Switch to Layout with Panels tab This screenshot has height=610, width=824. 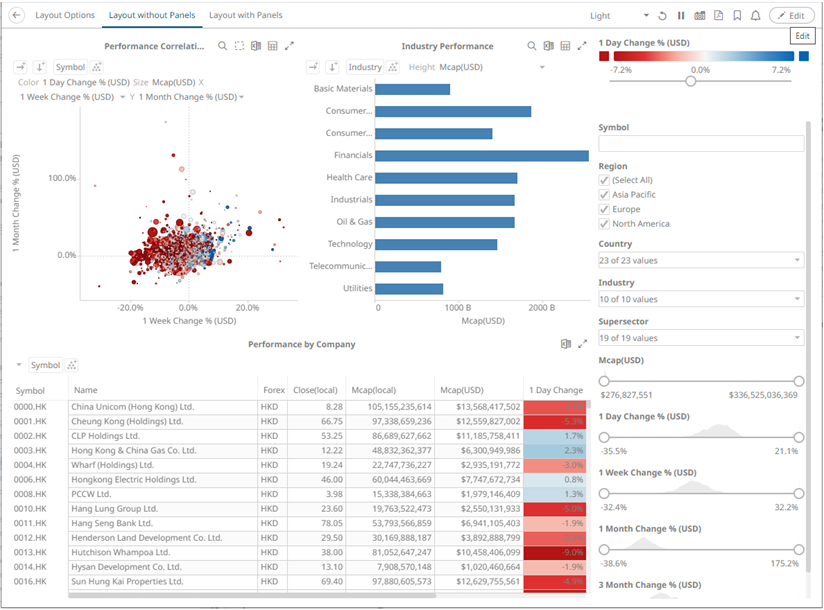tap(245, 16)
